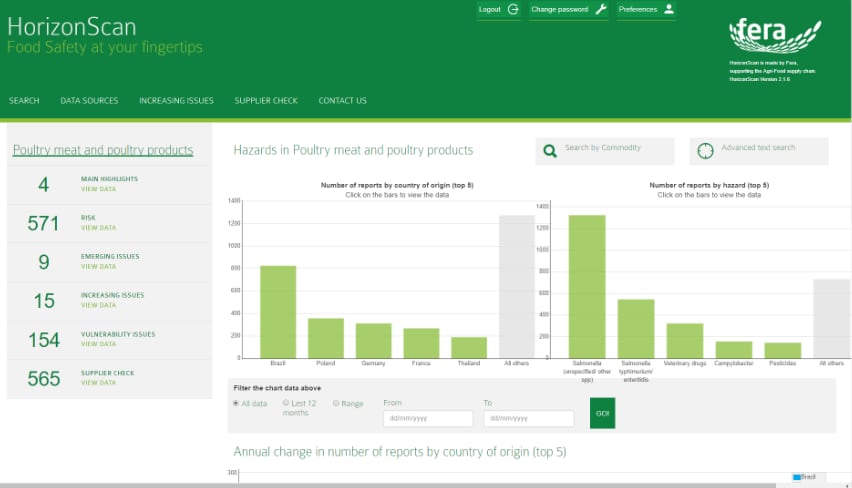
Task: Click the Brazil bar in origin chart
Action: point(278,312)
